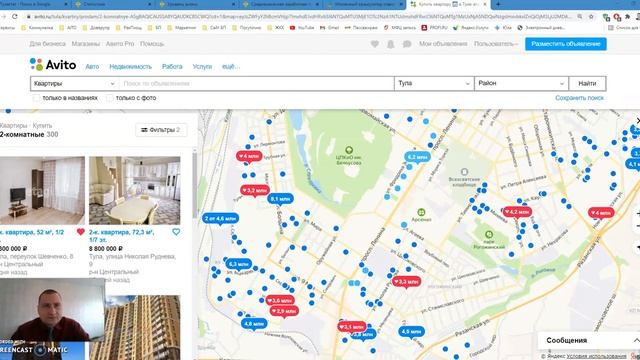Open the Пользователь account dropdown
640x360 pixels.
[x=496, y=44]
